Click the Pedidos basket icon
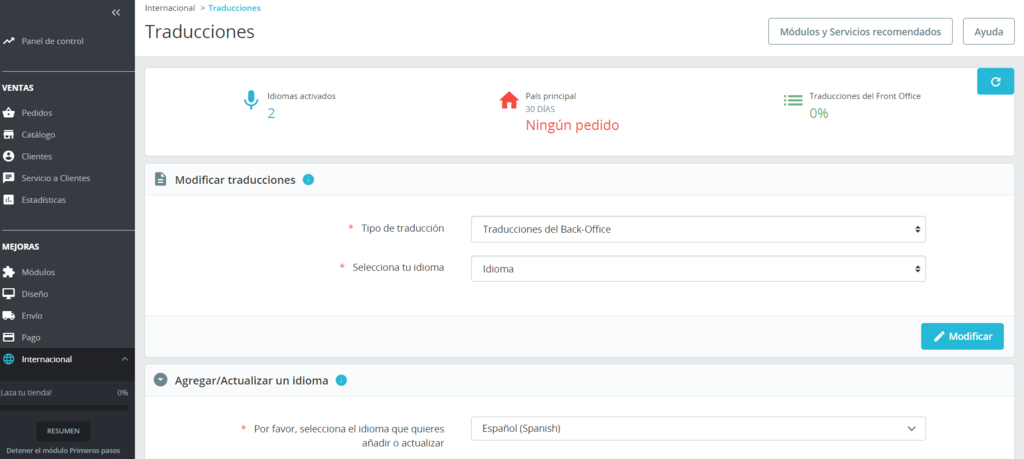The width and height of the screenshot is (1024, 459). pyautogui.click(x=8, y=113)
